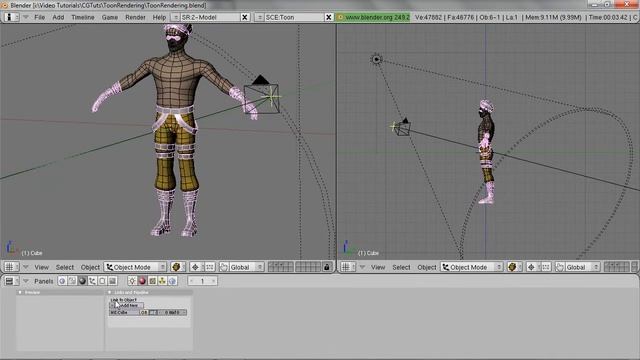Open right viewport Select menu
The width and height of the screenshot is (640, 360).
pos(401,267)
